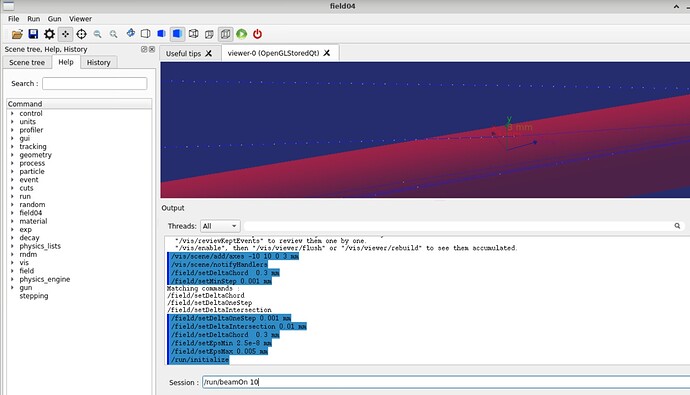Expand the geometry command tree

[x=12, y=155]
